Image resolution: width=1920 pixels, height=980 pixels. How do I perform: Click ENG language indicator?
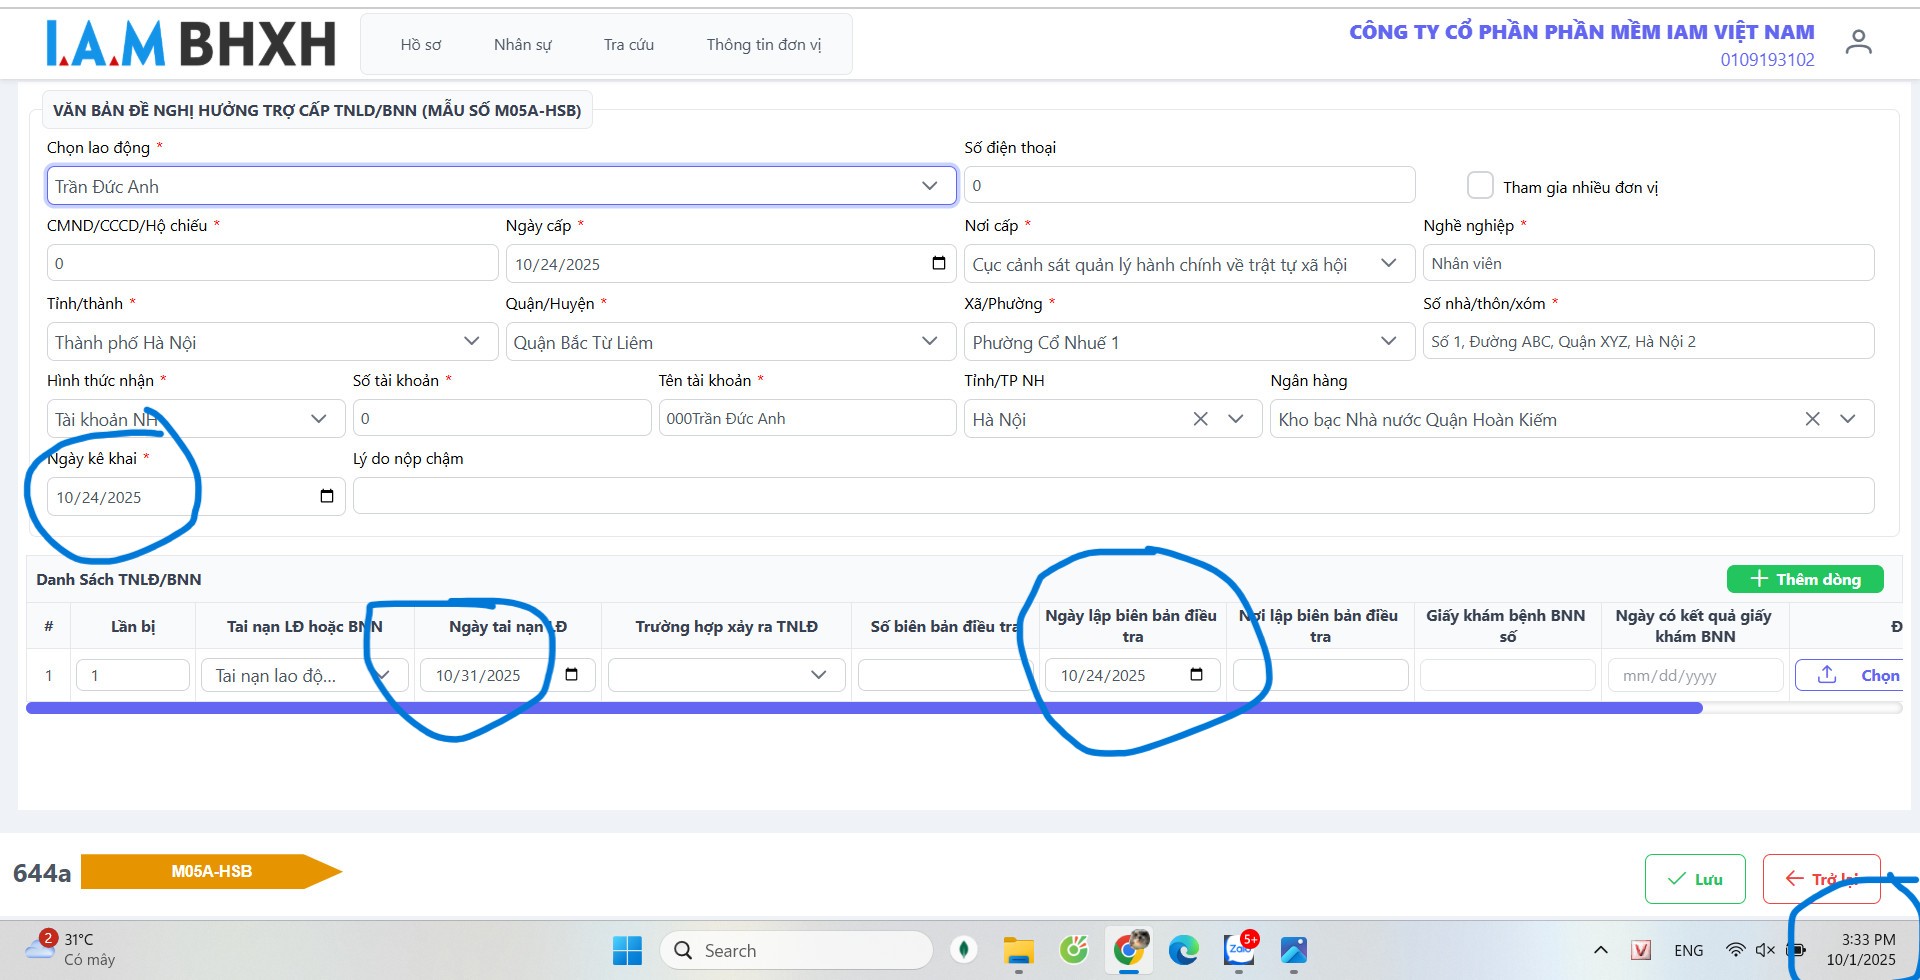tap(1688, 950)
